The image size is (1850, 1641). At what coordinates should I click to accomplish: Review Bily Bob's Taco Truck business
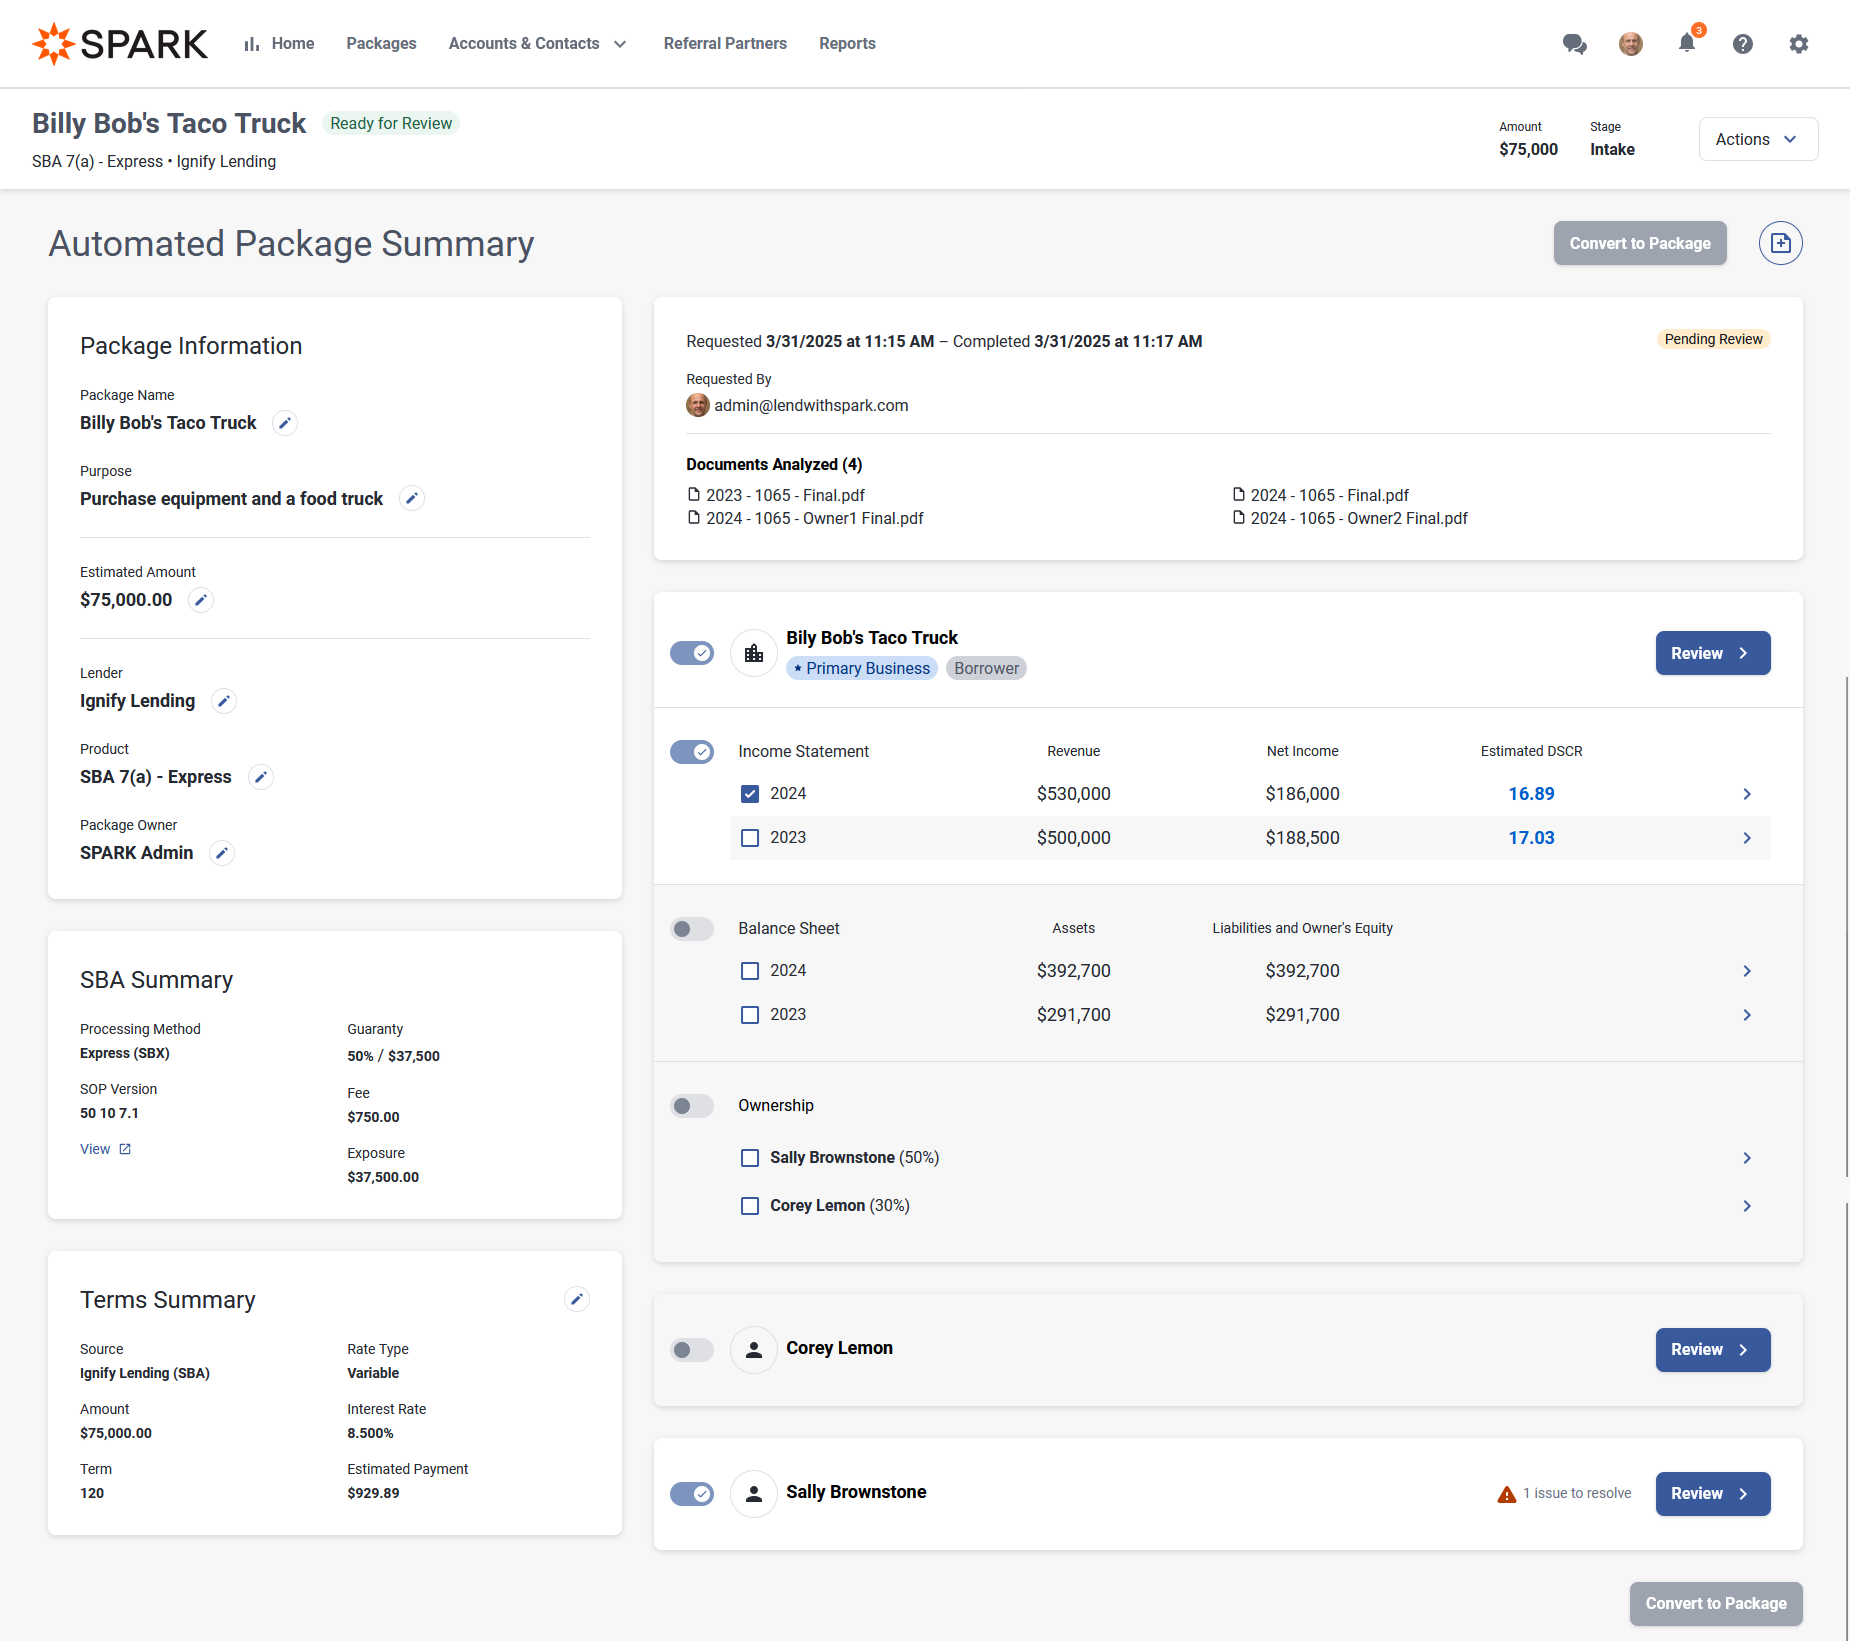(1713, 653)
